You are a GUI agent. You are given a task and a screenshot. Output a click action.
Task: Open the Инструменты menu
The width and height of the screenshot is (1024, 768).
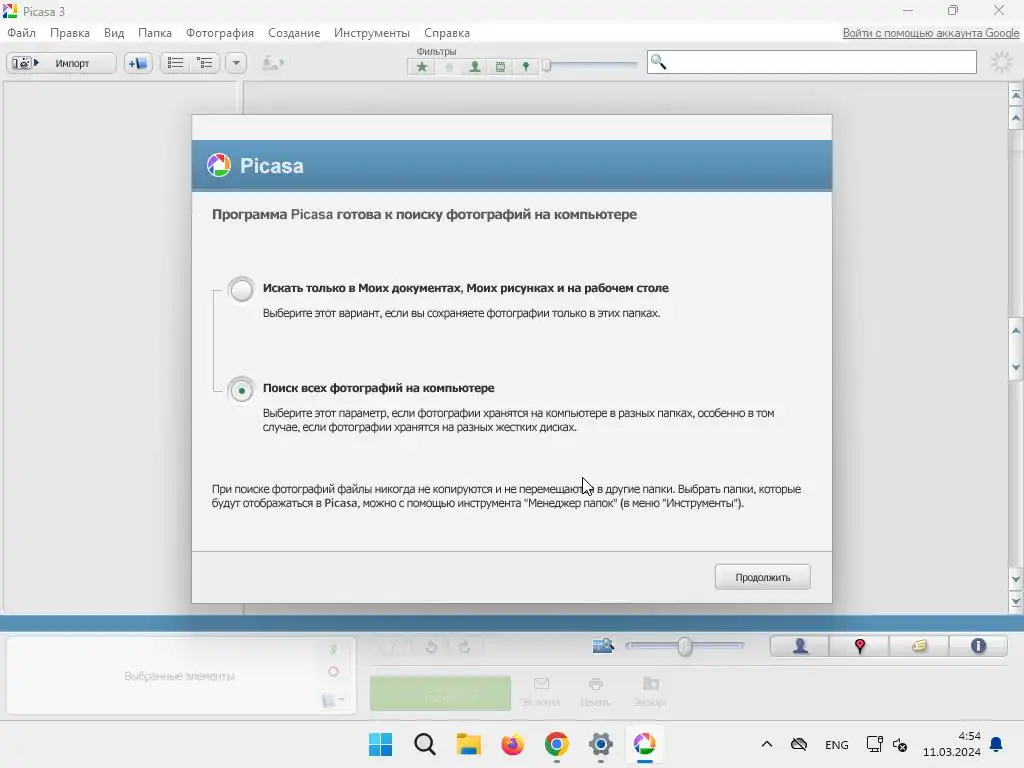372,33
